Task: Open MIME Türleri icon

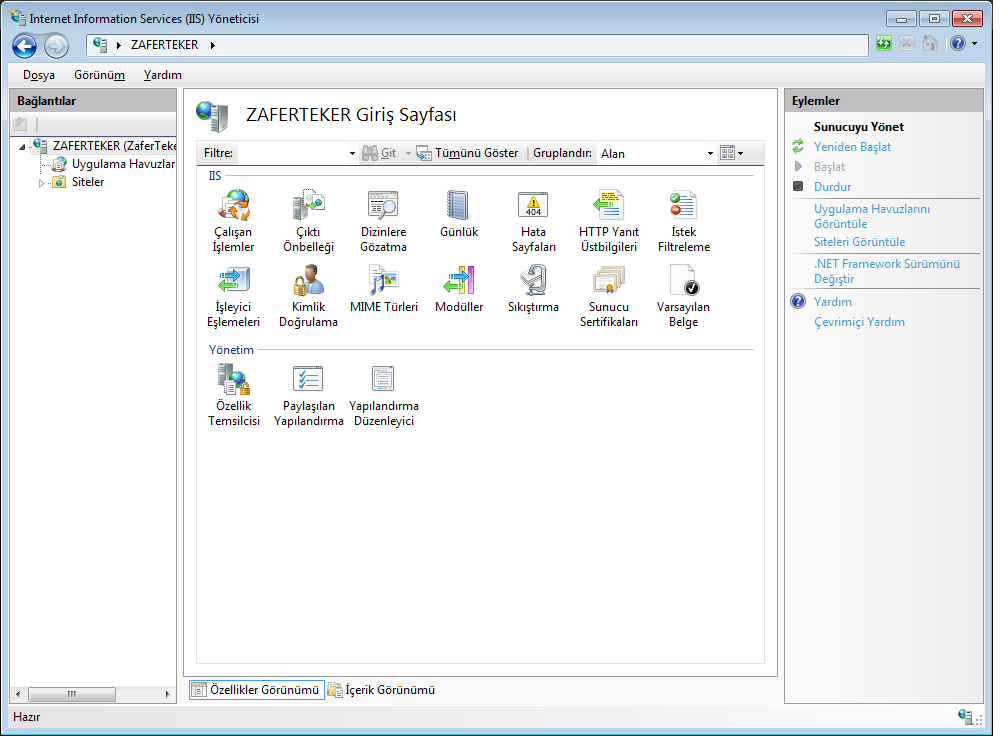Action: [383, 289]
